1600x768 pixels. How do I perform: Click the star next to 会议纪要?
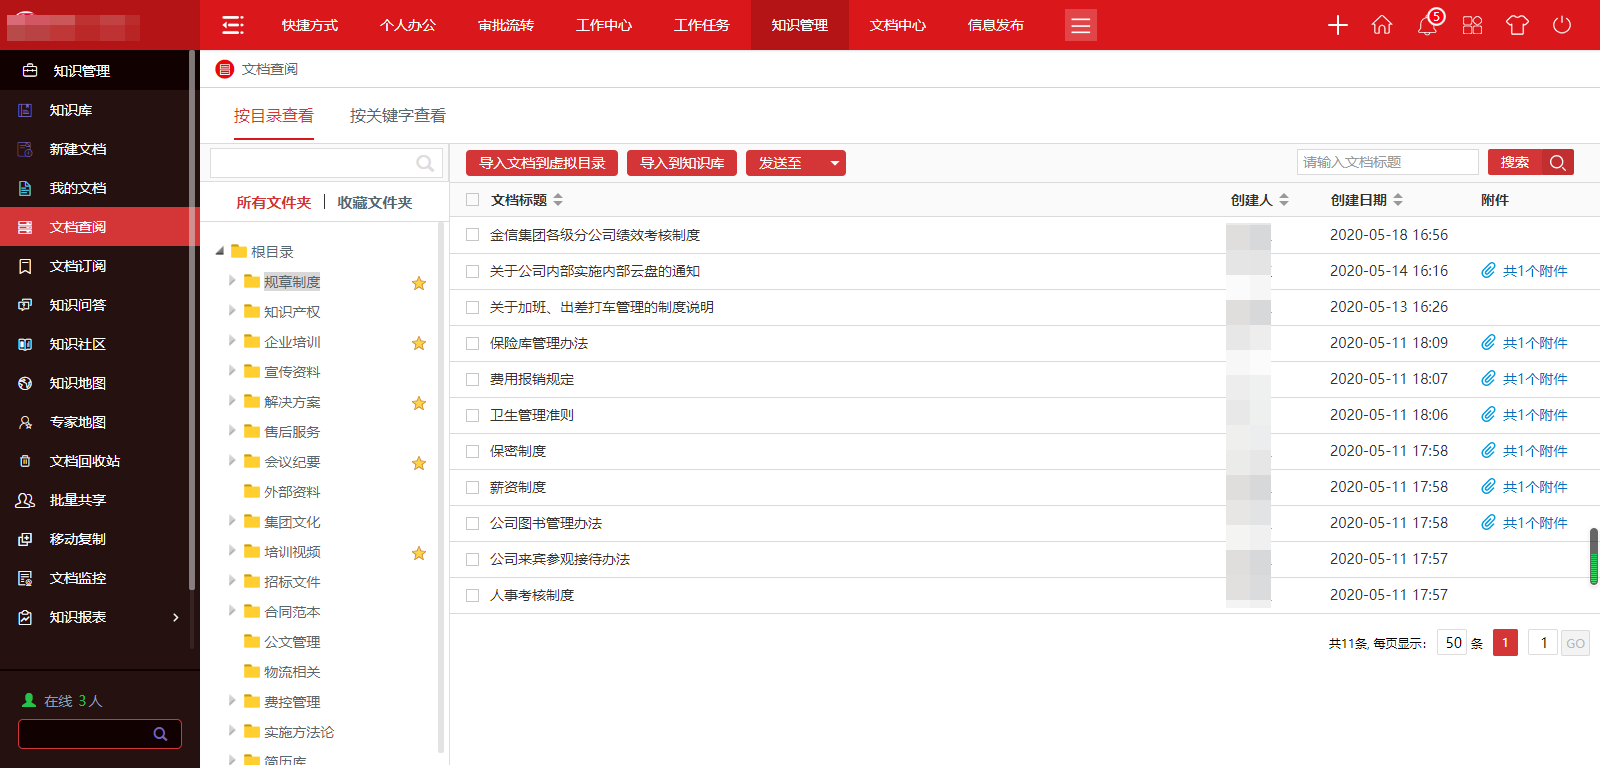point(419,463)
